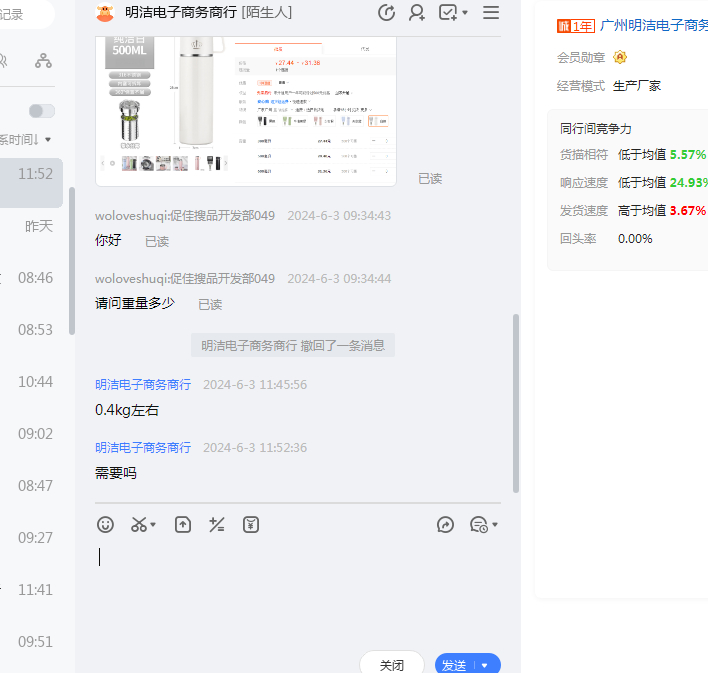Screen dimensions: 708x673
Task: Click the 发送 send button
Action: point(455,665)
